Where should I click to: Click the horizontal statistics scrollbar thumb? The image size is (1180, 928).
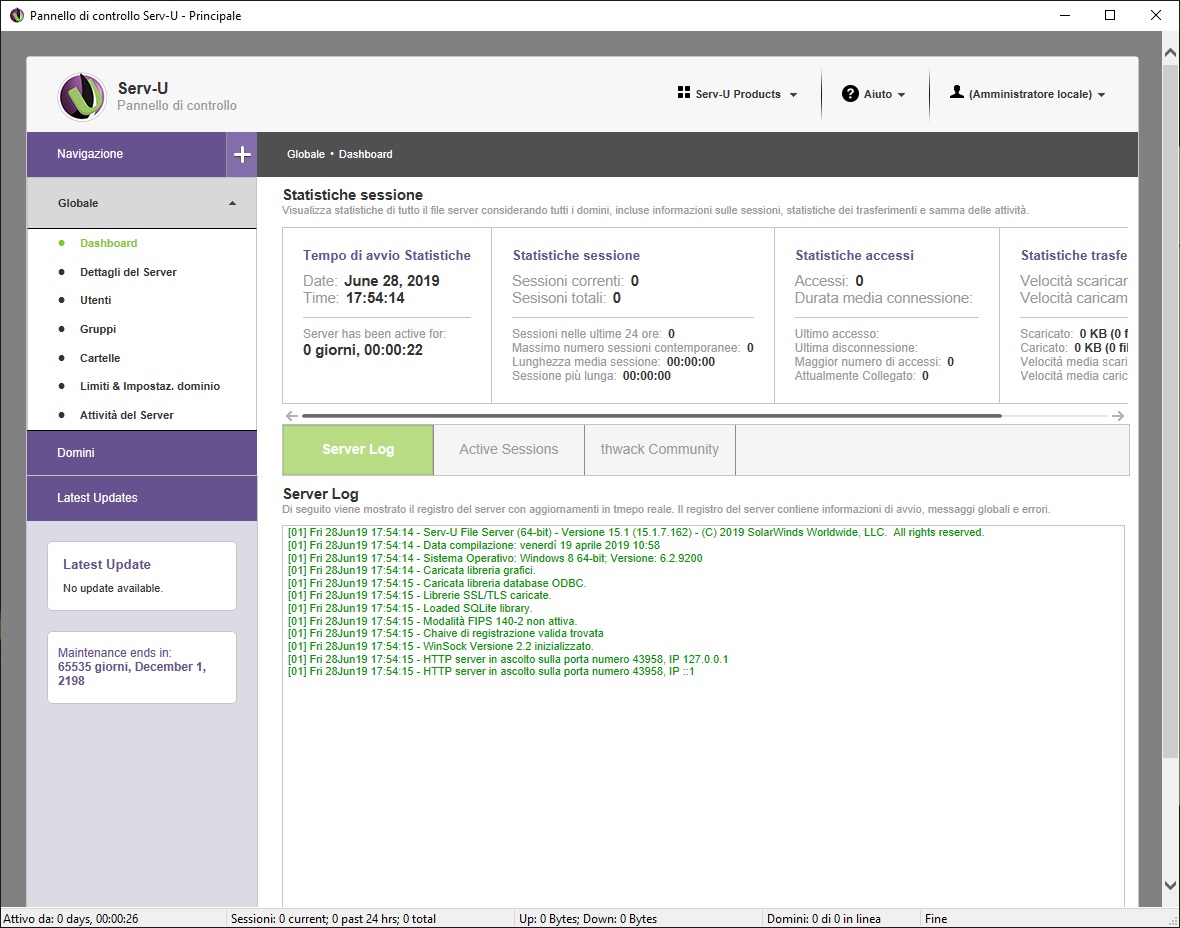[x=652, y=415]
